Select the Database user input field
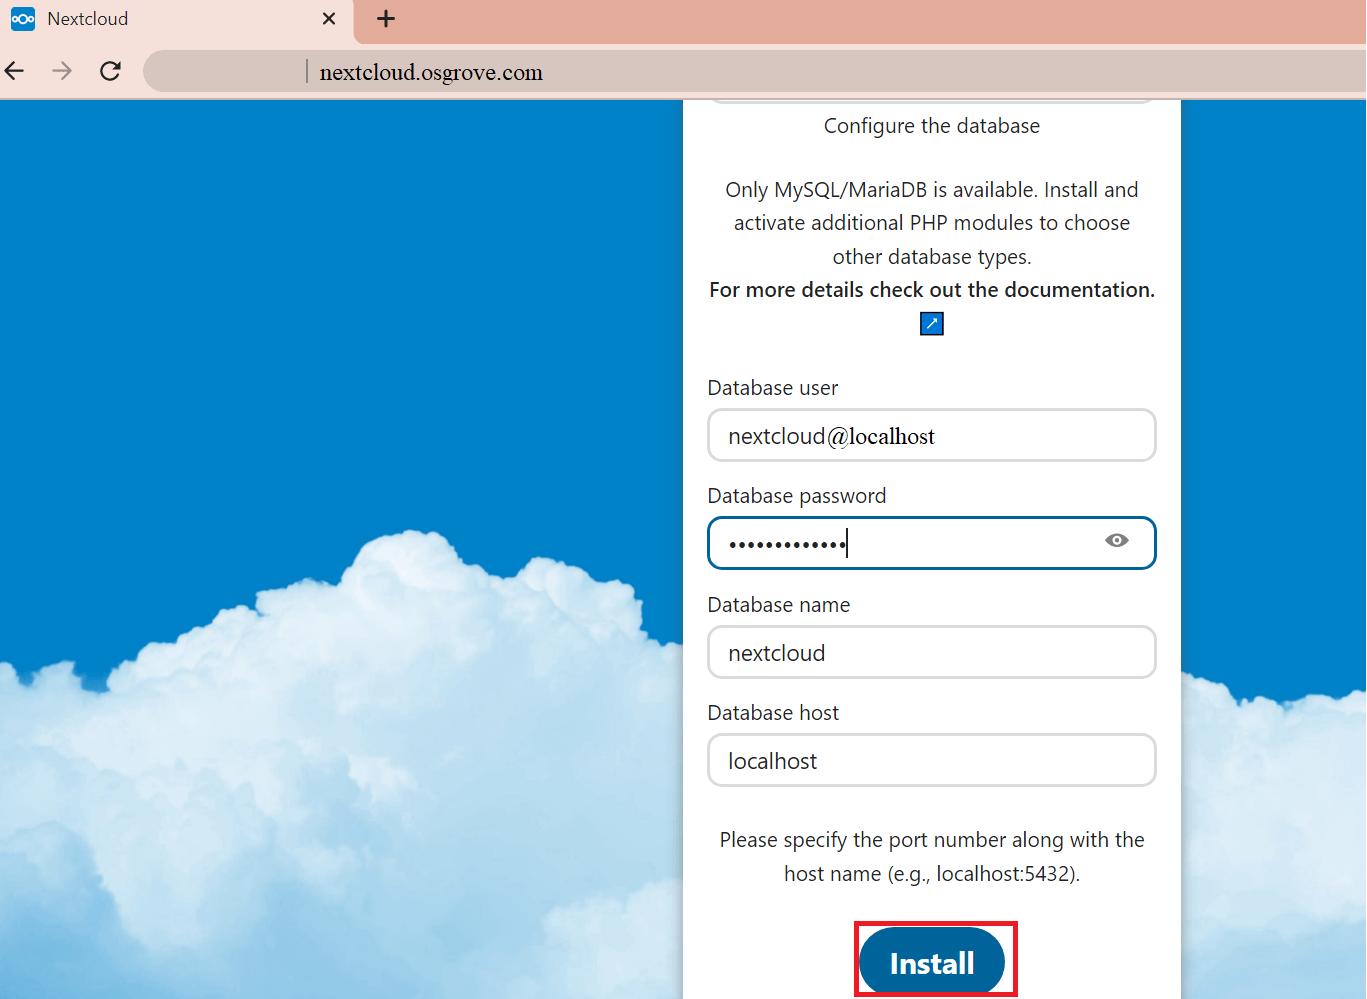Screen dimensions: 1367x999 point(931,435)
